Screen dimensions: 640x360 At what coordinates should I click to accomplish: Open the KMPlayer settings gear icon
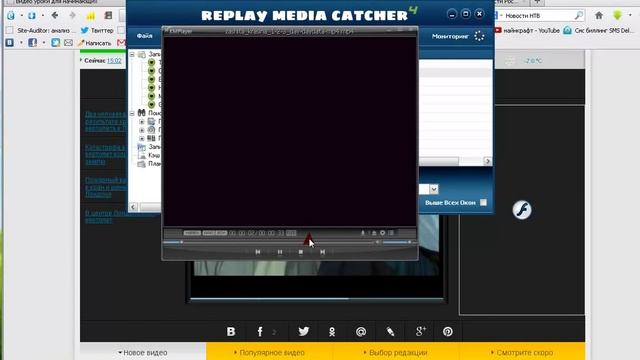click(382, 233)
